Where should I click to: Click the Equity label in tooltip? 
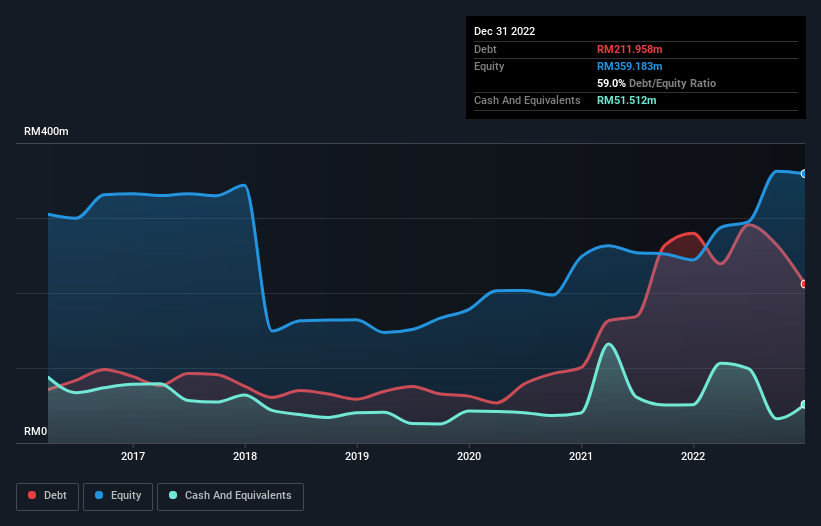click(489, 66)
